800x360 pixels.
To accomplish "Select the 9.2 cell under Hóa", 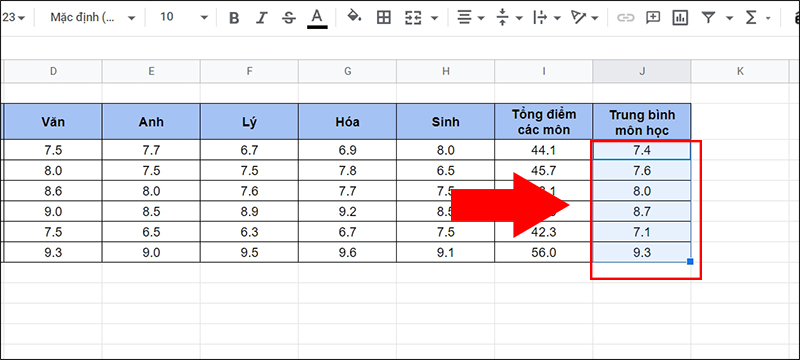I will 347,212.
